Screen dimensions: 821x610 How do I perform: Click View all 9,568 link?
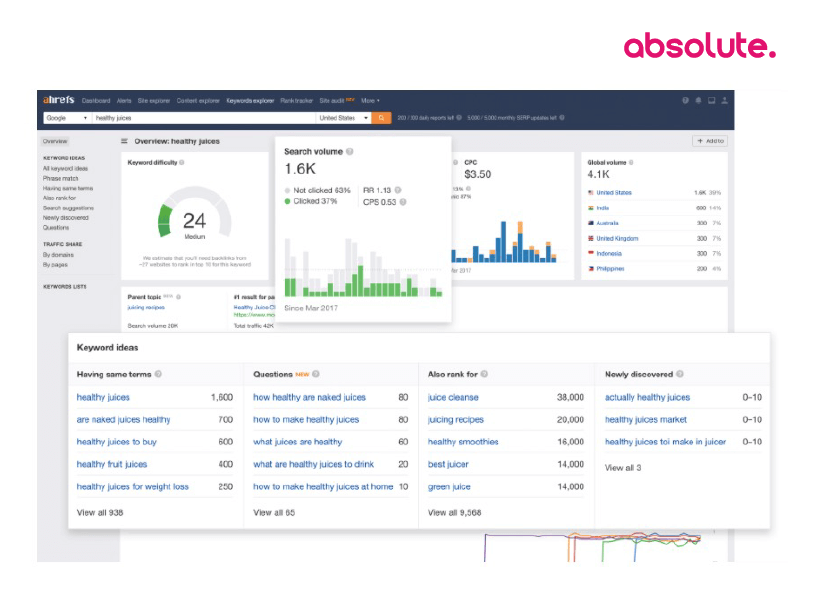pyautogui.click(x=454, y=513)
